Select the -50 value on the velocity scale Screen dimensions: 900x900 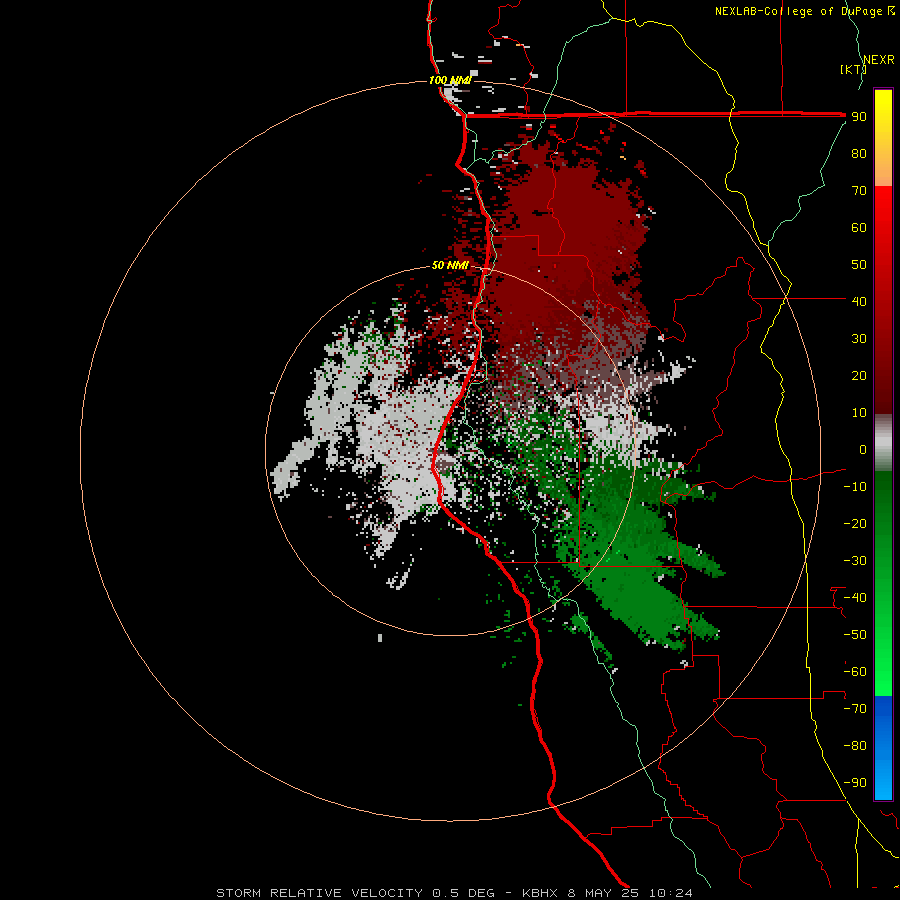tap(855, 634)
